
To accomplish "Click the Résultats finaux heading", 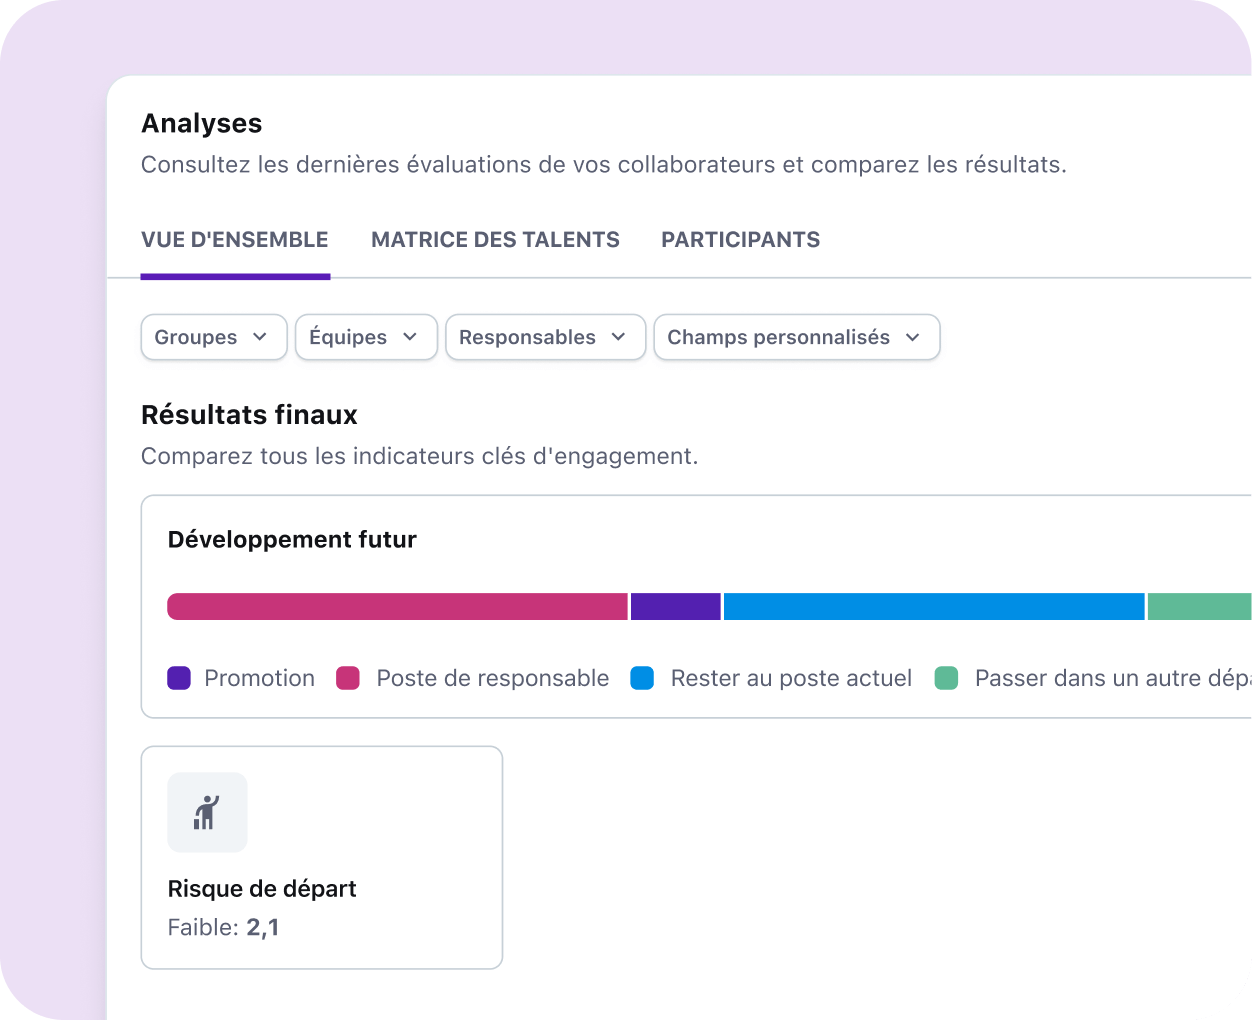I will (249, 415).
